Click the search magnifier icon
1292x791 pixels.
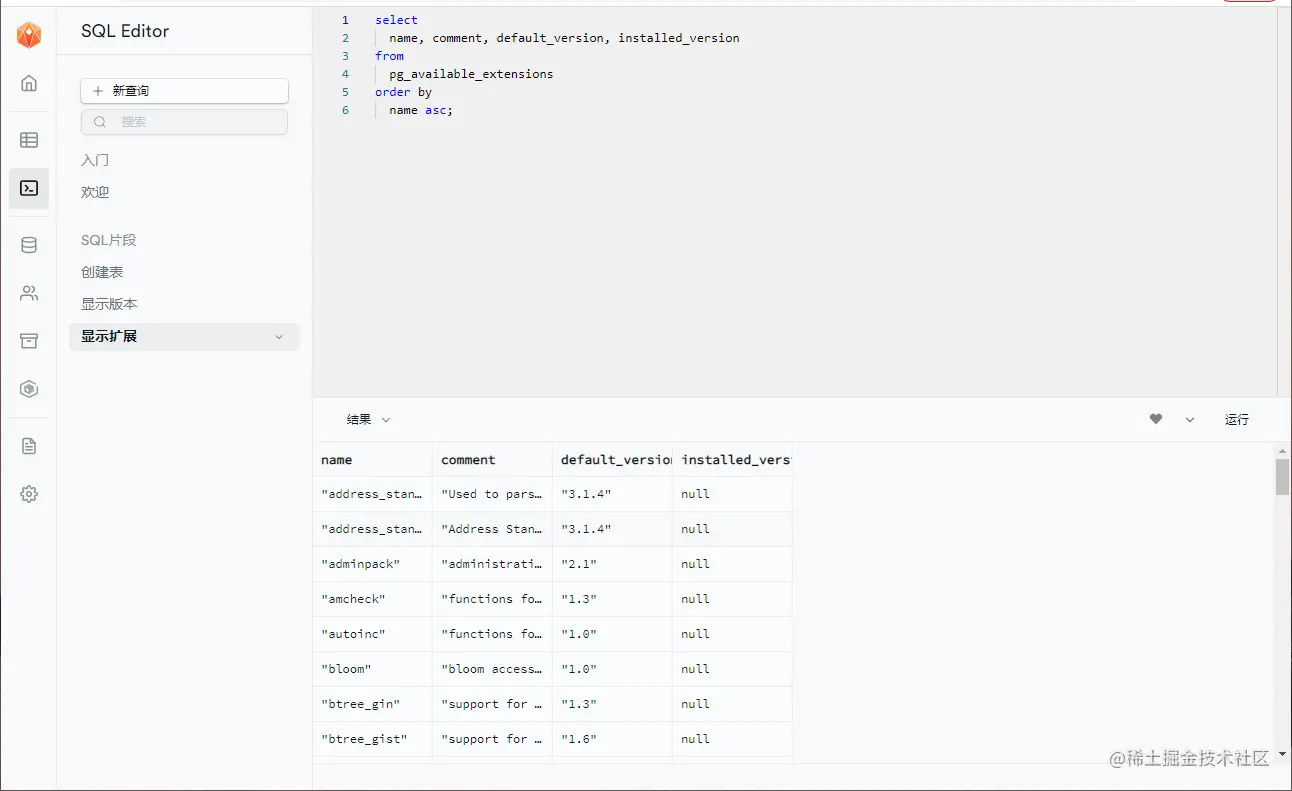click(100, 122)
